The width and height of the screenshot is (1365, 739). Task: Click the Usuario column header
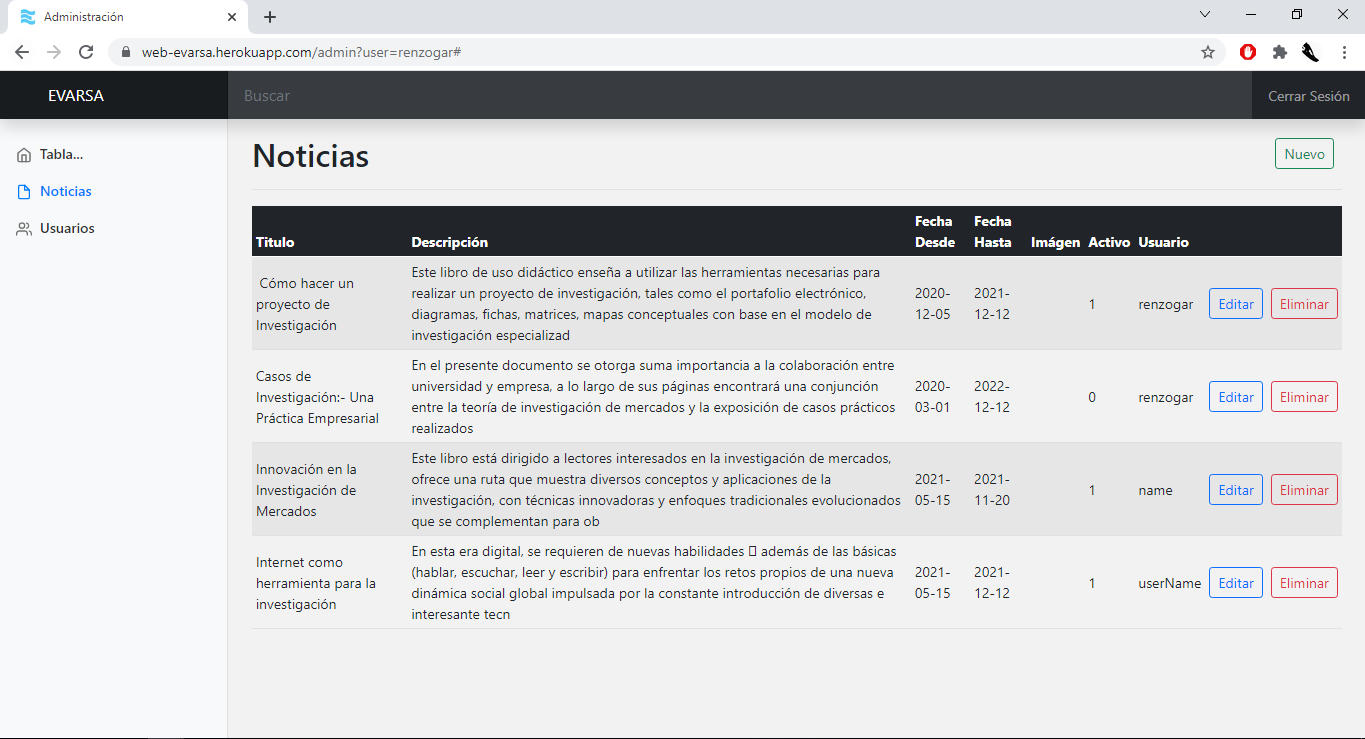[1163, 242]
